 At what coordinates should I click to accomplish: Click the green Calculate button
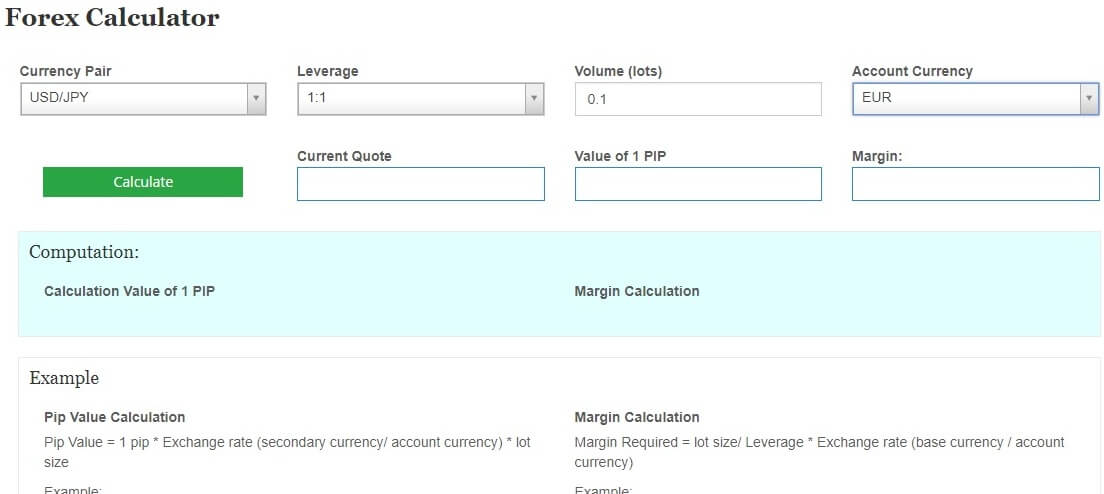point(143,182)
